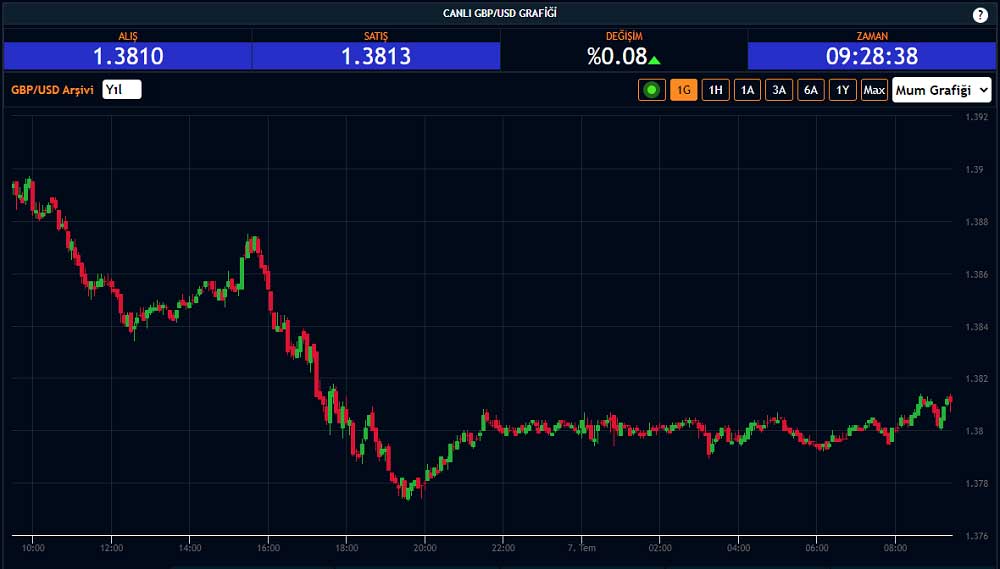Click the ZAMAN time 09:28:38
The width and height of the screenshot is (1000, 569).
coord(872,56)
